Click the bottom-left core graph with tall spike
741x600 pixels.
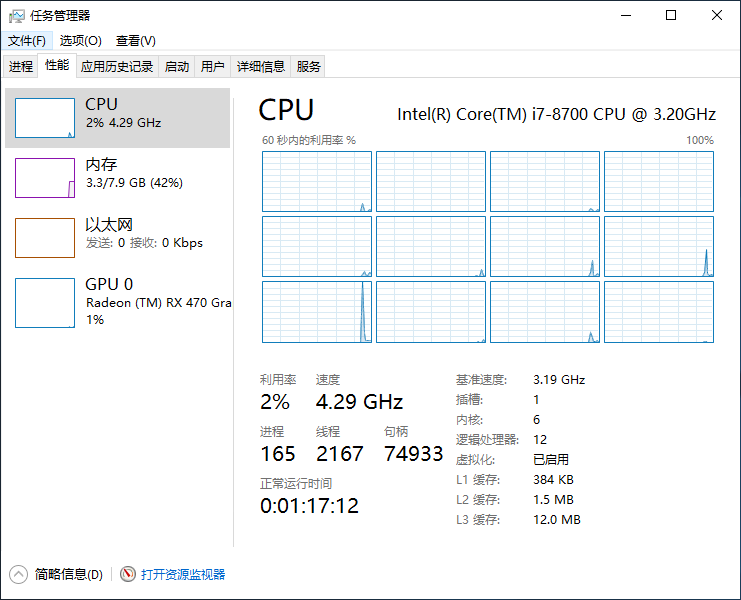pos(316,311)
